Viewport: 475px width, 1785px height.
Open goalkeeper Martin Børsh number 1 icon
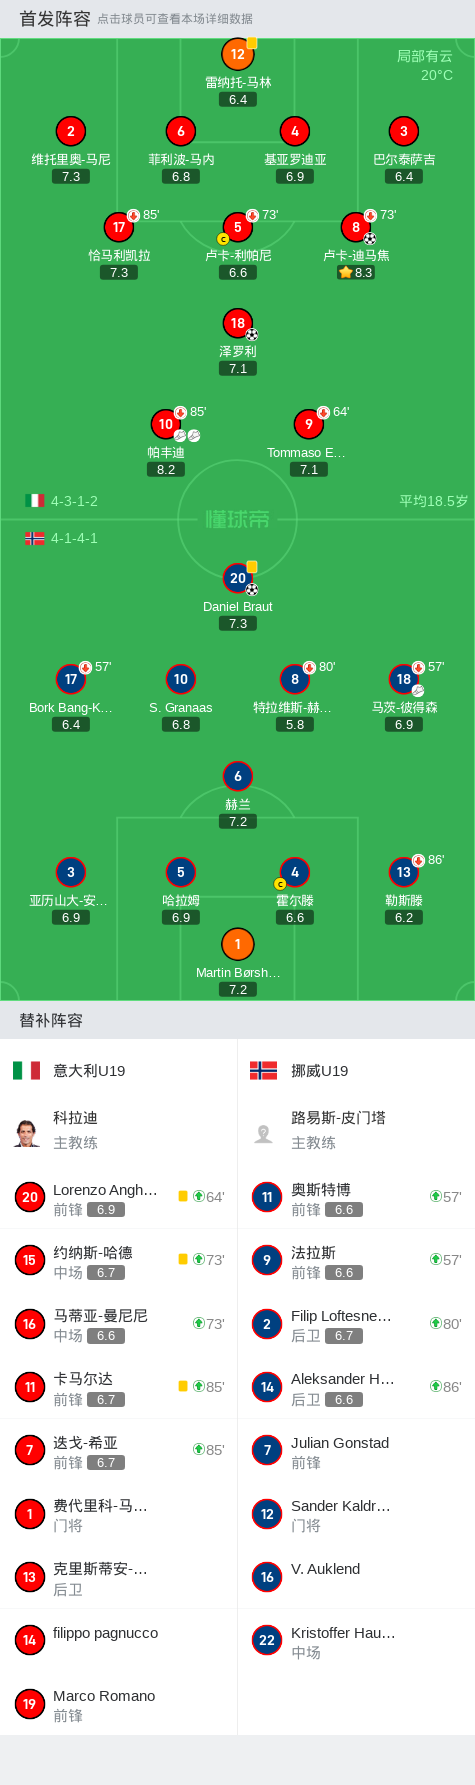pyautogui.click(x=237, y=944)
